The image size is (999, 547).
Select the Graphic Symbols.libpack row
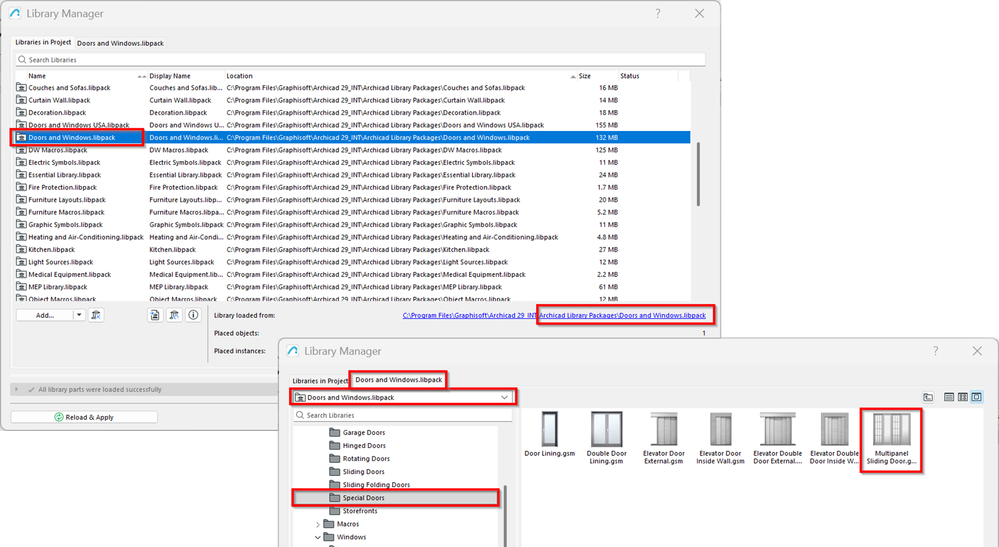[353, 225]
